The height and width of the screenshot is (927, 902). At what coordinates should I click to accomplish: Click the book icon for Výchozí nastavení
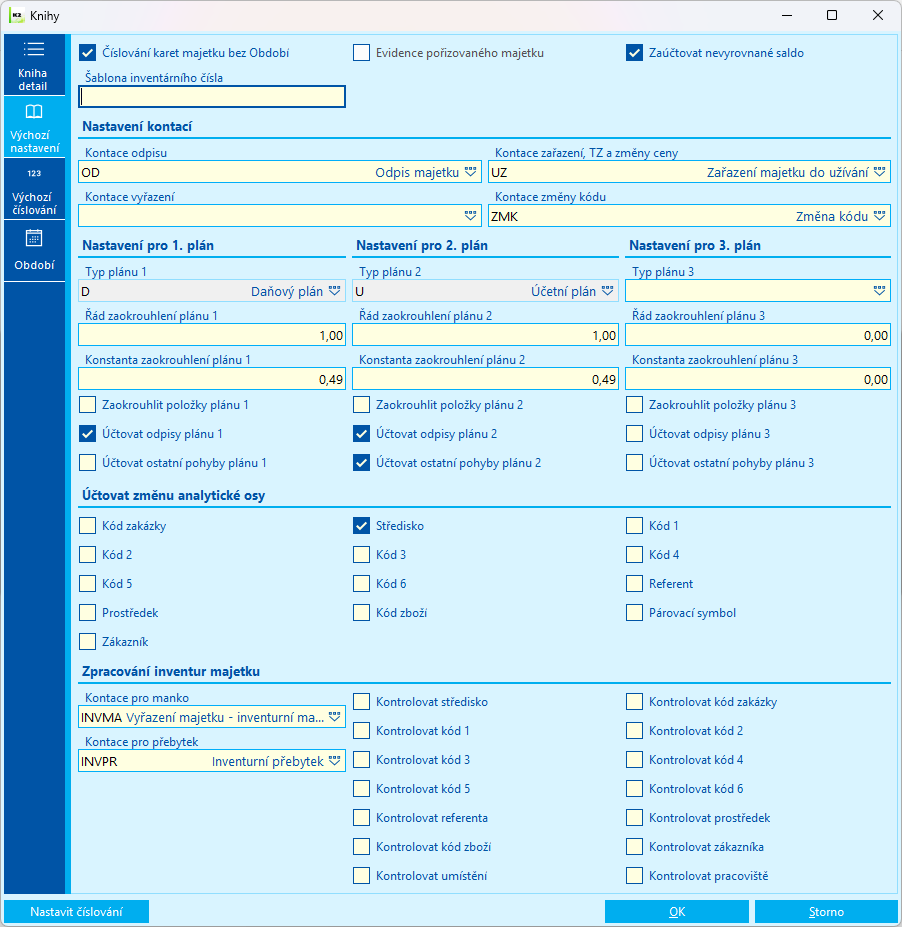point(34,111)
